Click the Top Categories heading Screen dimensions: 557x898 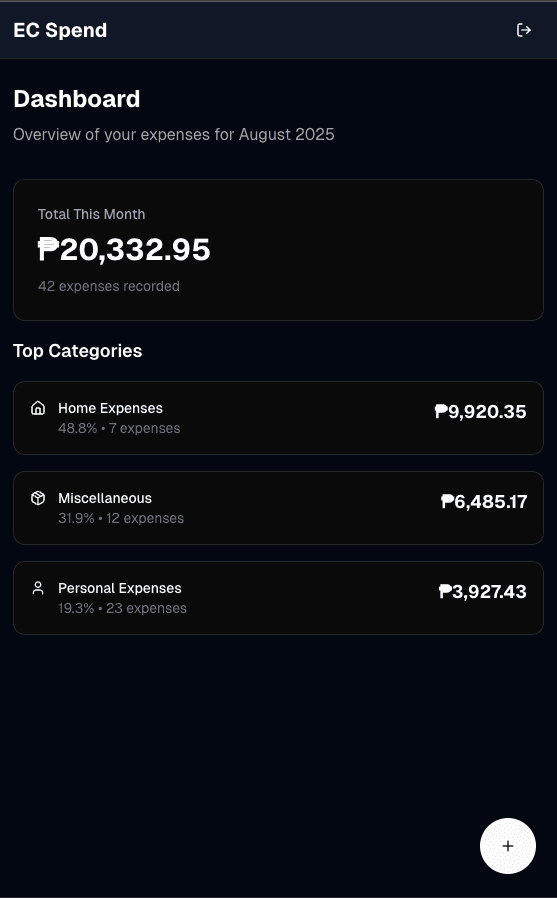pos(78,351)
